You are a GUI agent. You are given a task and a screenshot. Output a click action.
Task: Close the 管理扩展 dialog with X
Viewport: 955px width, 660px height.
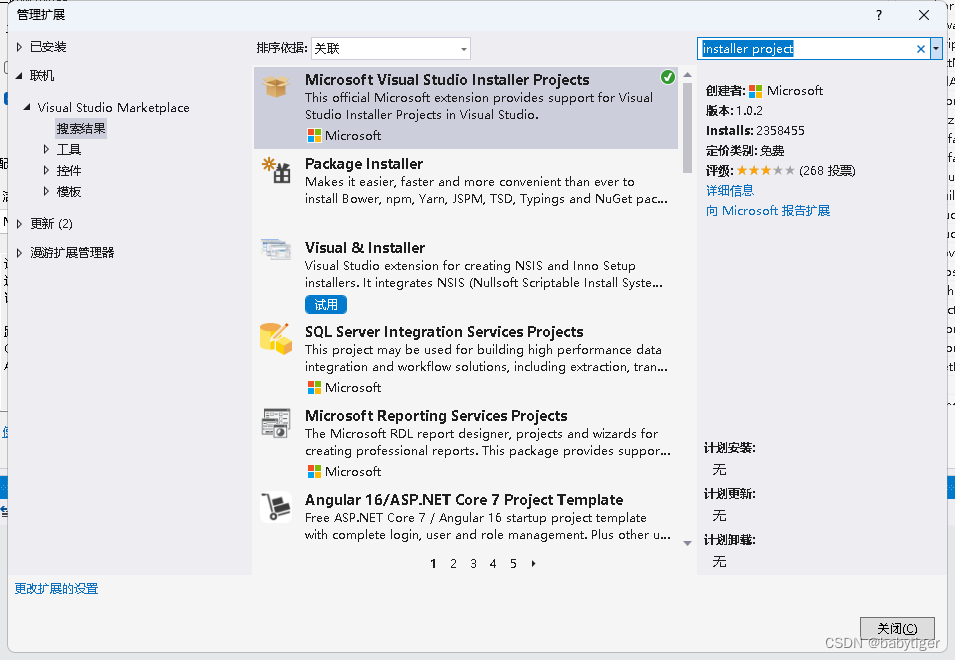coord(924,15)
